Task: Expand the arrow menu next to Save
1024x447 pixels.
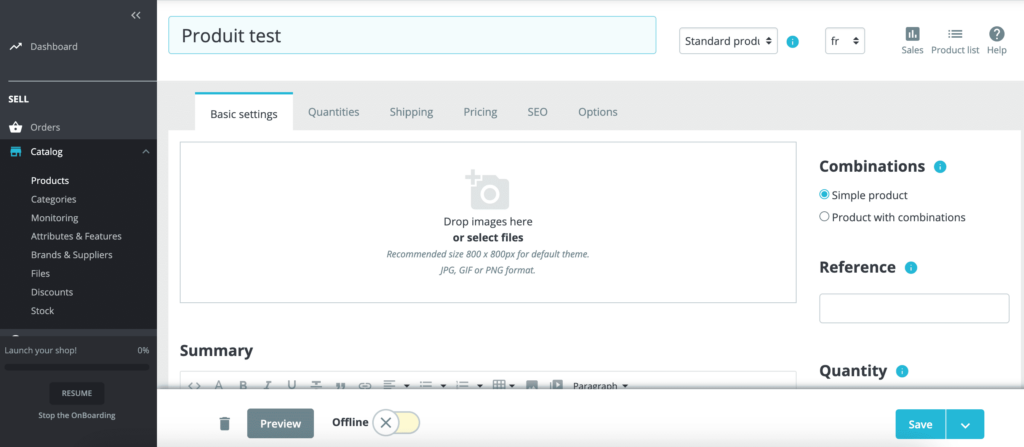Action: (965, 424)
